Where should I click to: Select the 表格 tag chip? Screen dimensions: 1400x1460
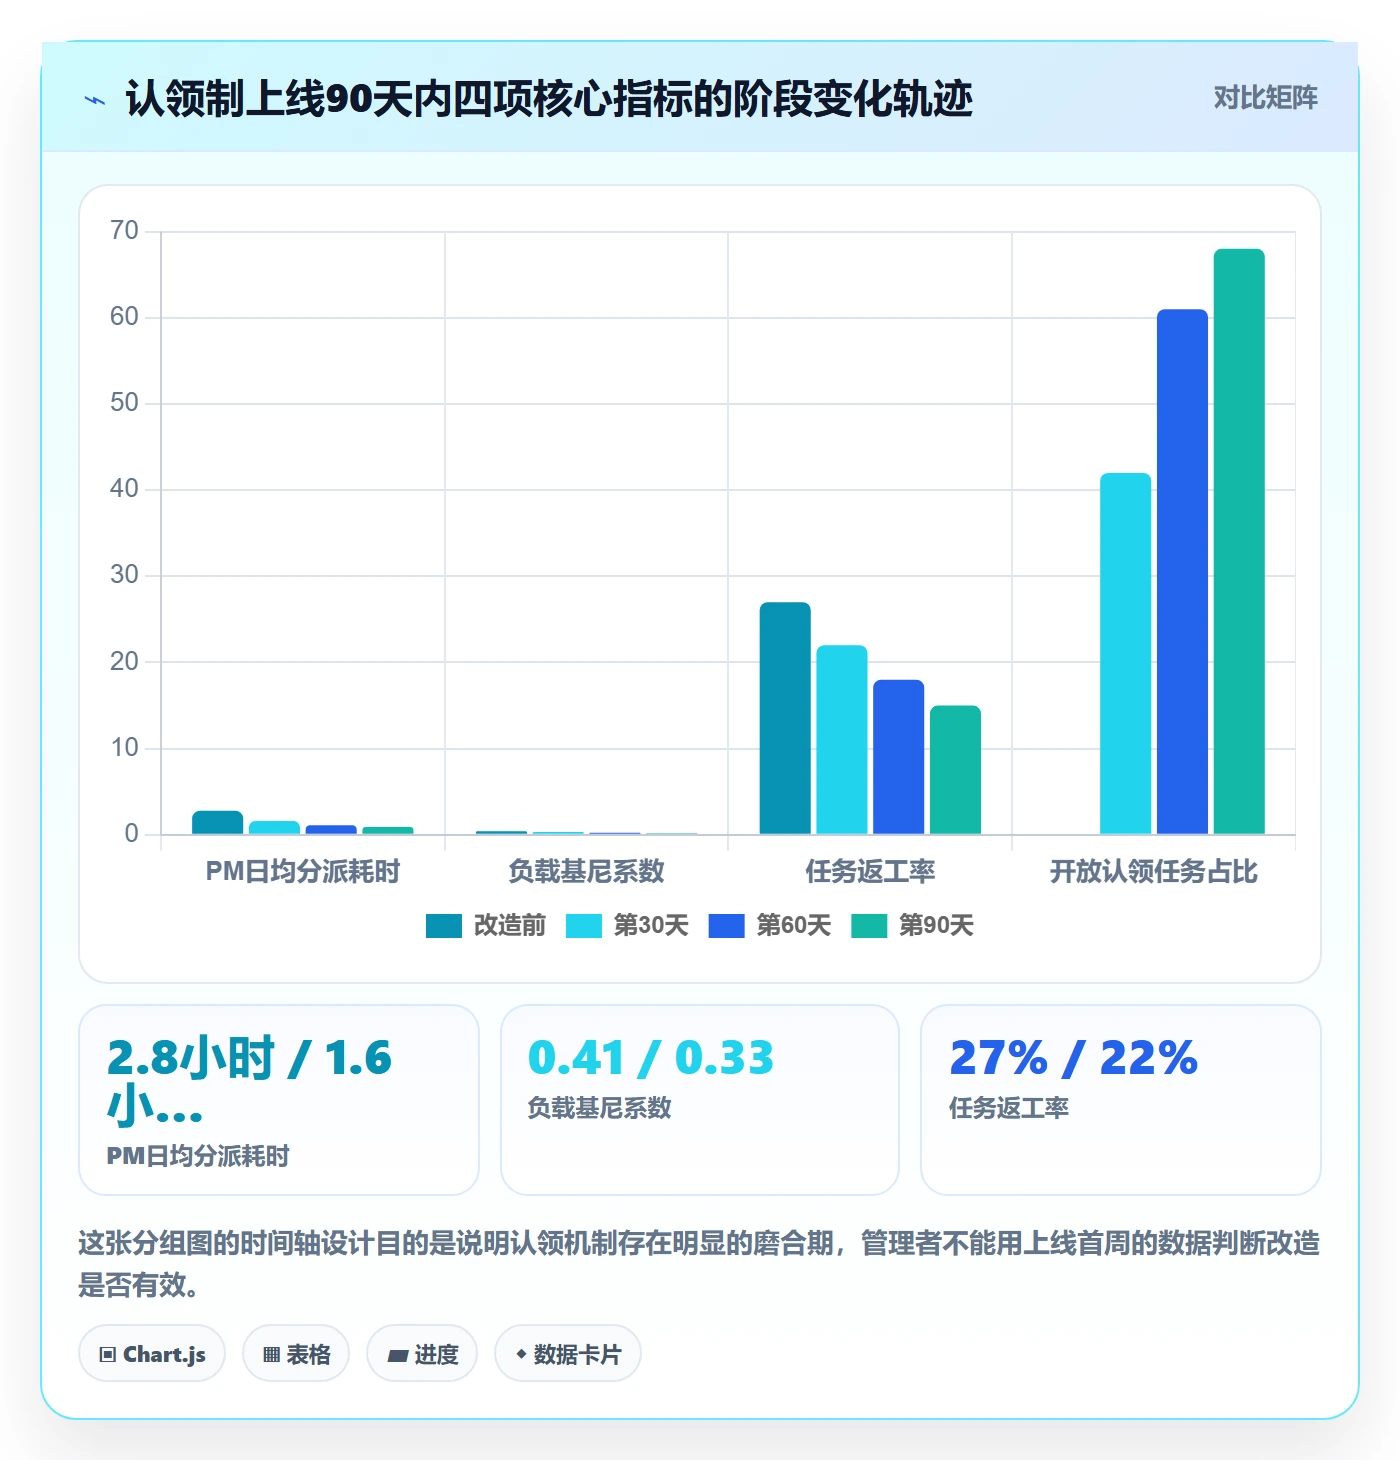296,1354
